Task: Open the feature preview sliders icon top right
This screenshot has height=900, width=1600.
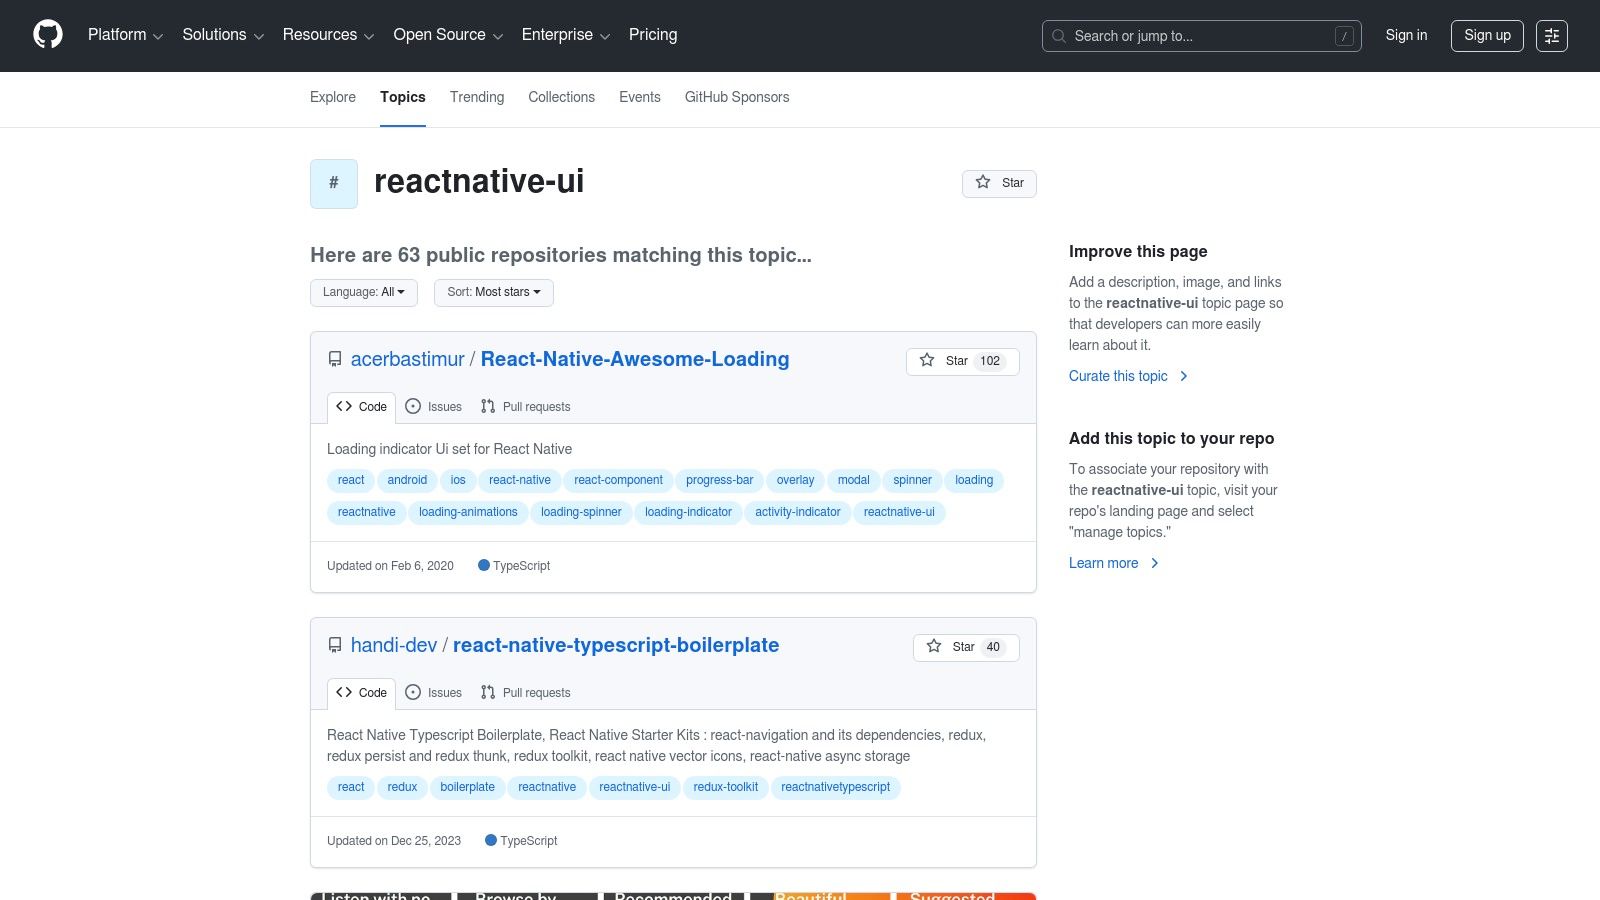Action: 1552,36
